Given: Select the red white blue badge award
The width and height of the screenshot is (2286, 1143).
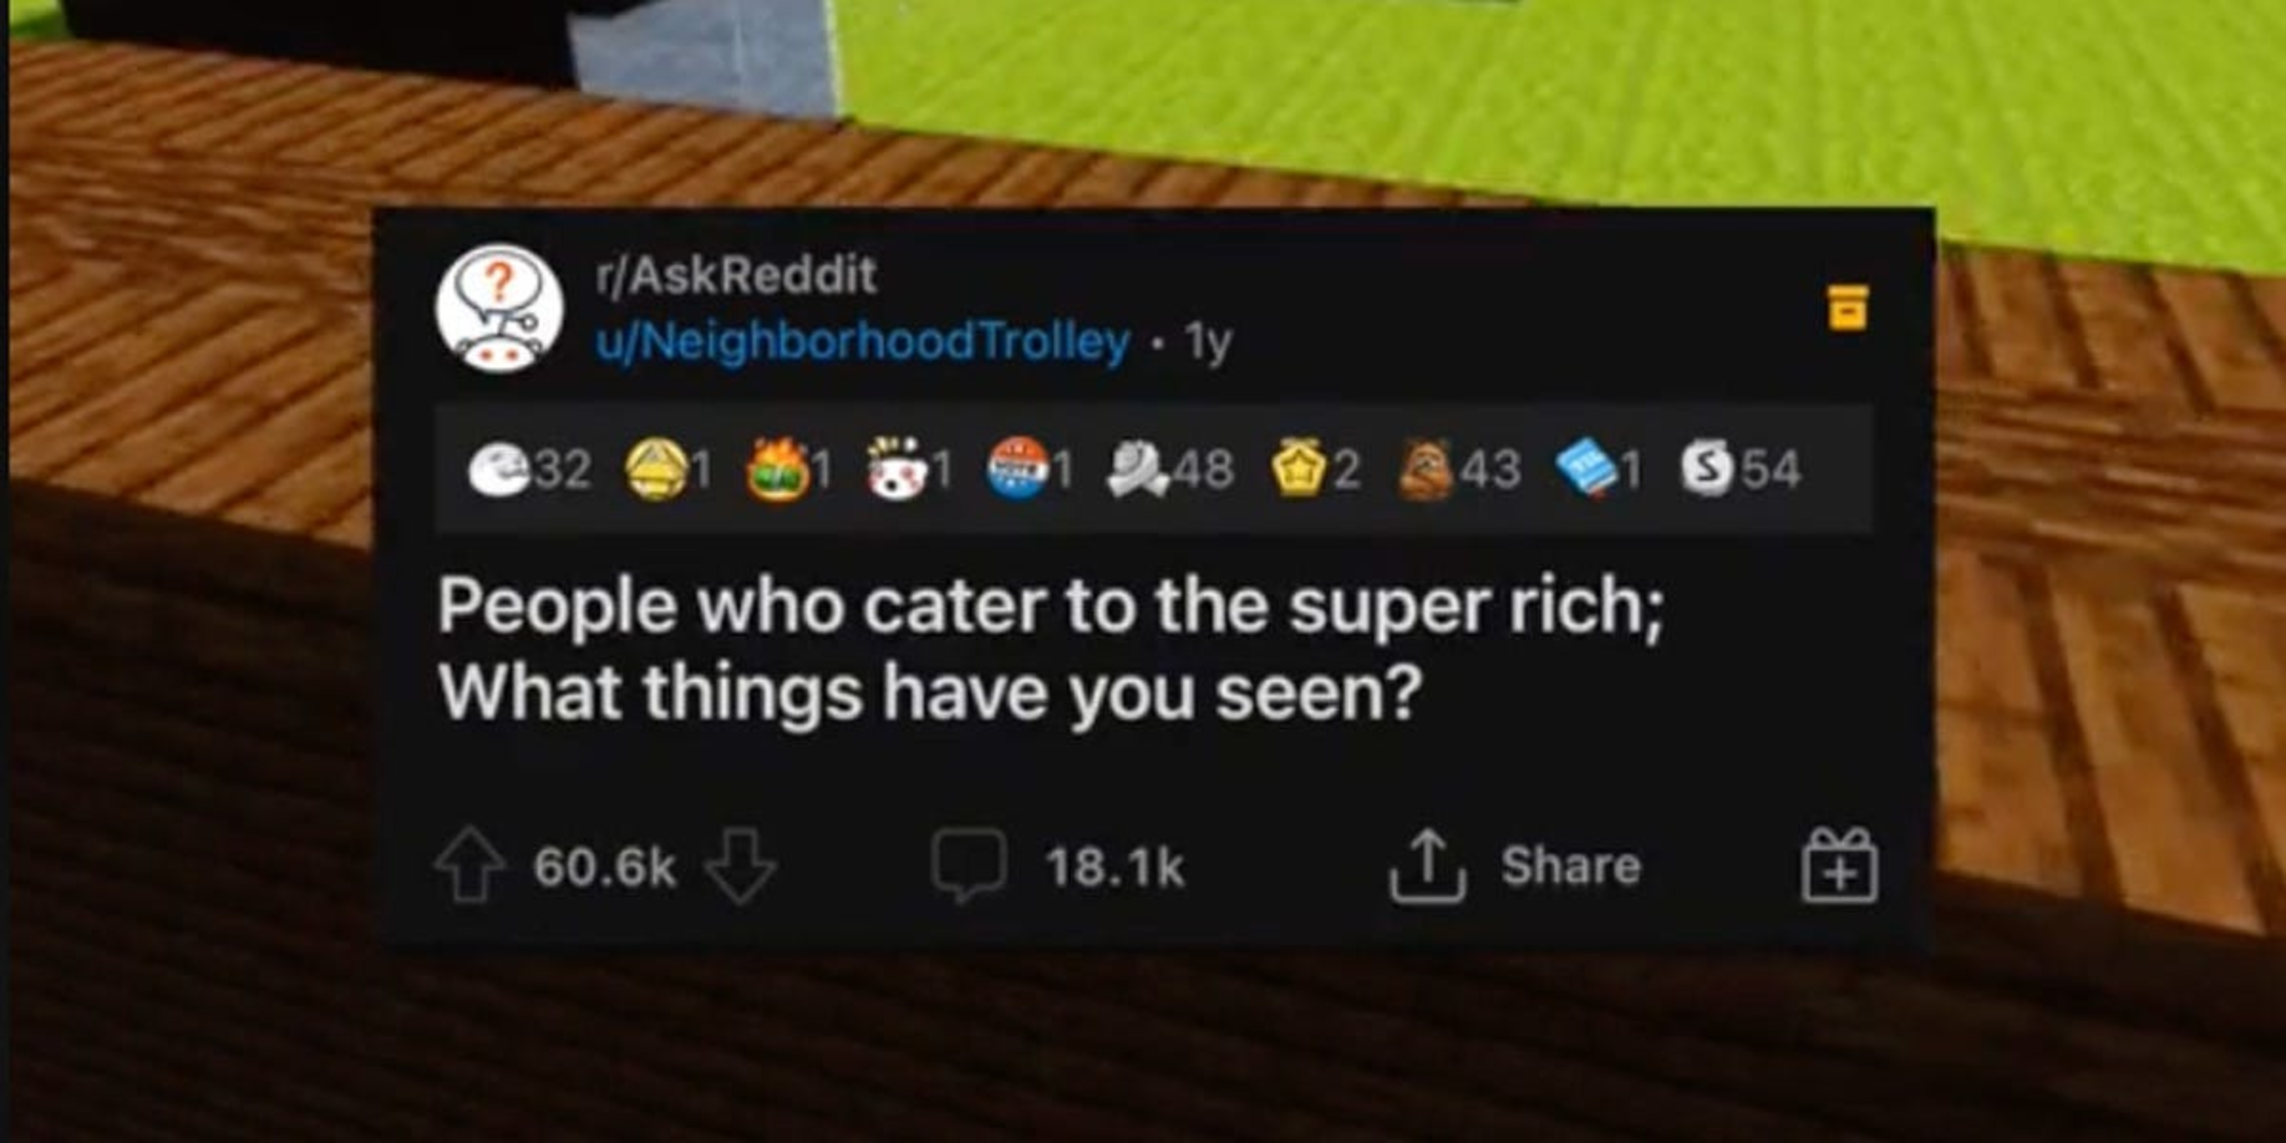Looking at the screenshot, I should tap(1019, 469).
